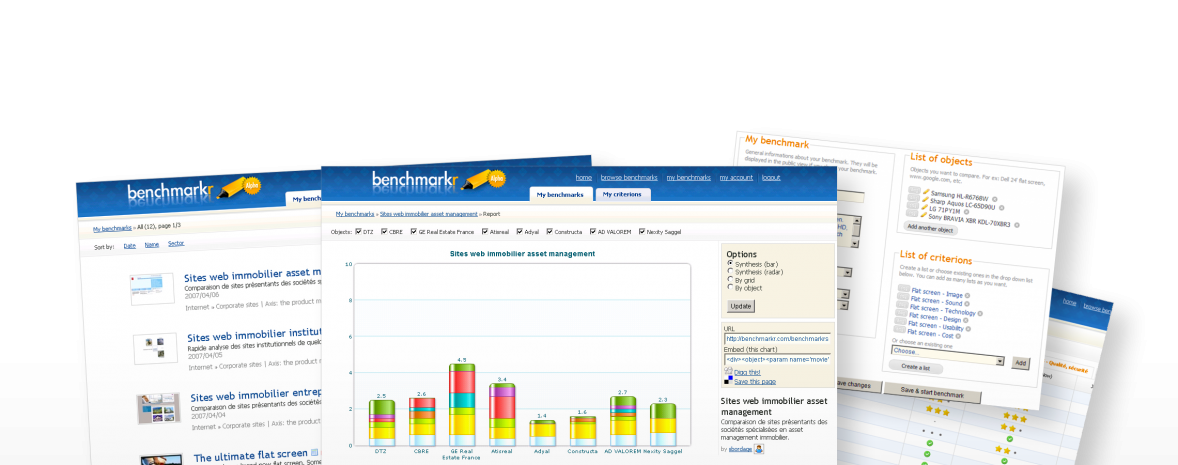Click the Digg this! link
The image size is (1178, 465).
coord(747,372)
